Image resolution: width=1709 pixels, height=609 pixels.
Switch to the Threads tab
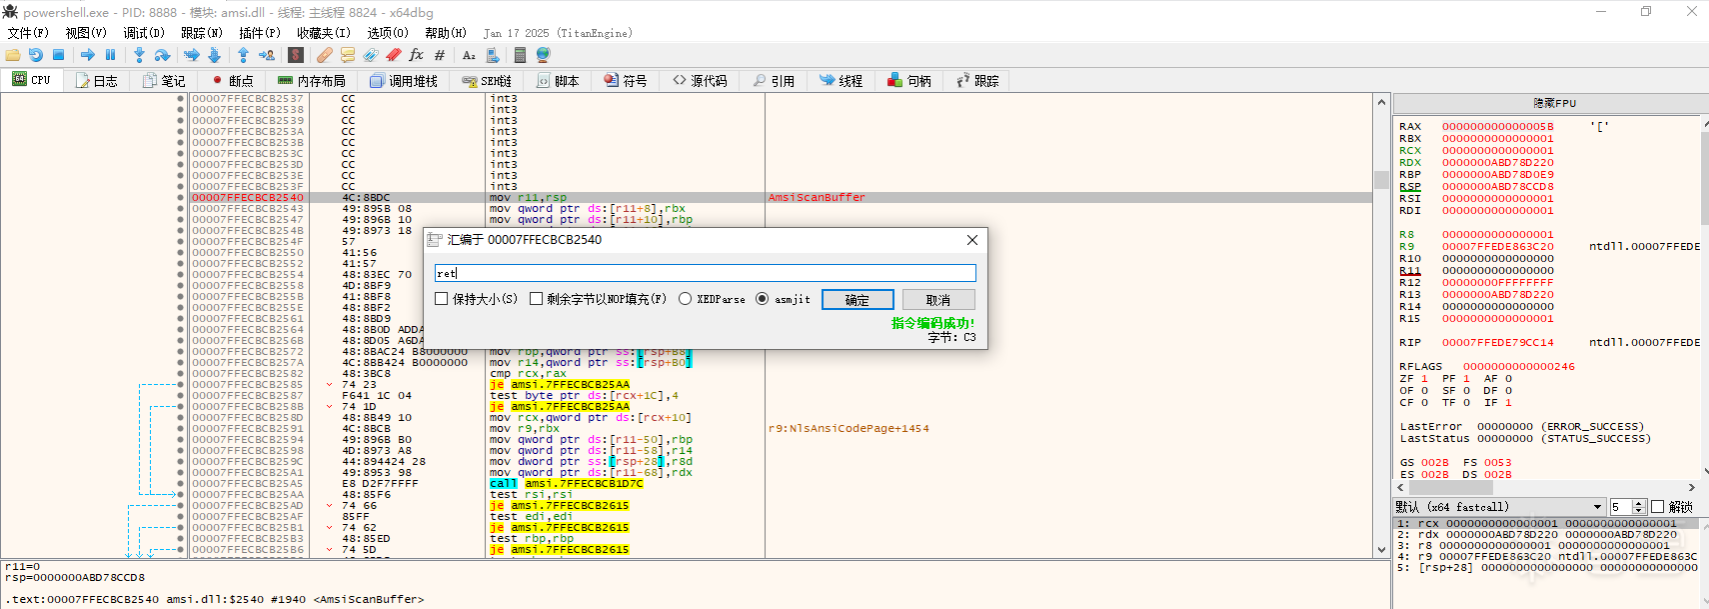841,81
